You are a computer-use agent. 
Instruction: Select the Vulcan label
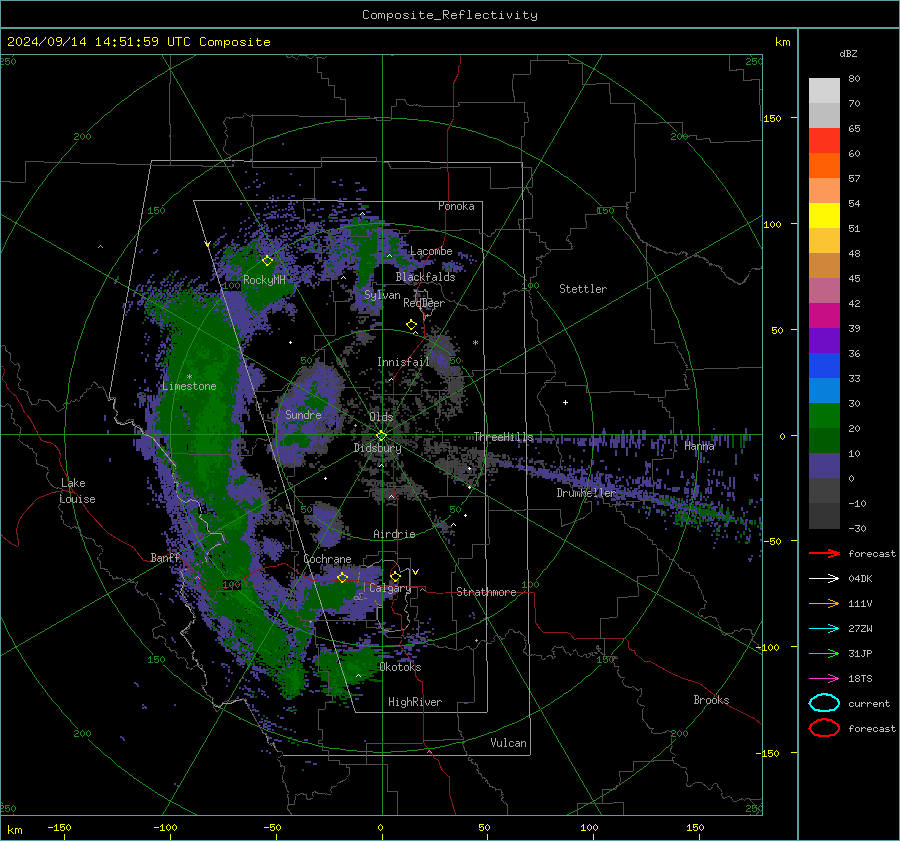(x=509, y=743)
